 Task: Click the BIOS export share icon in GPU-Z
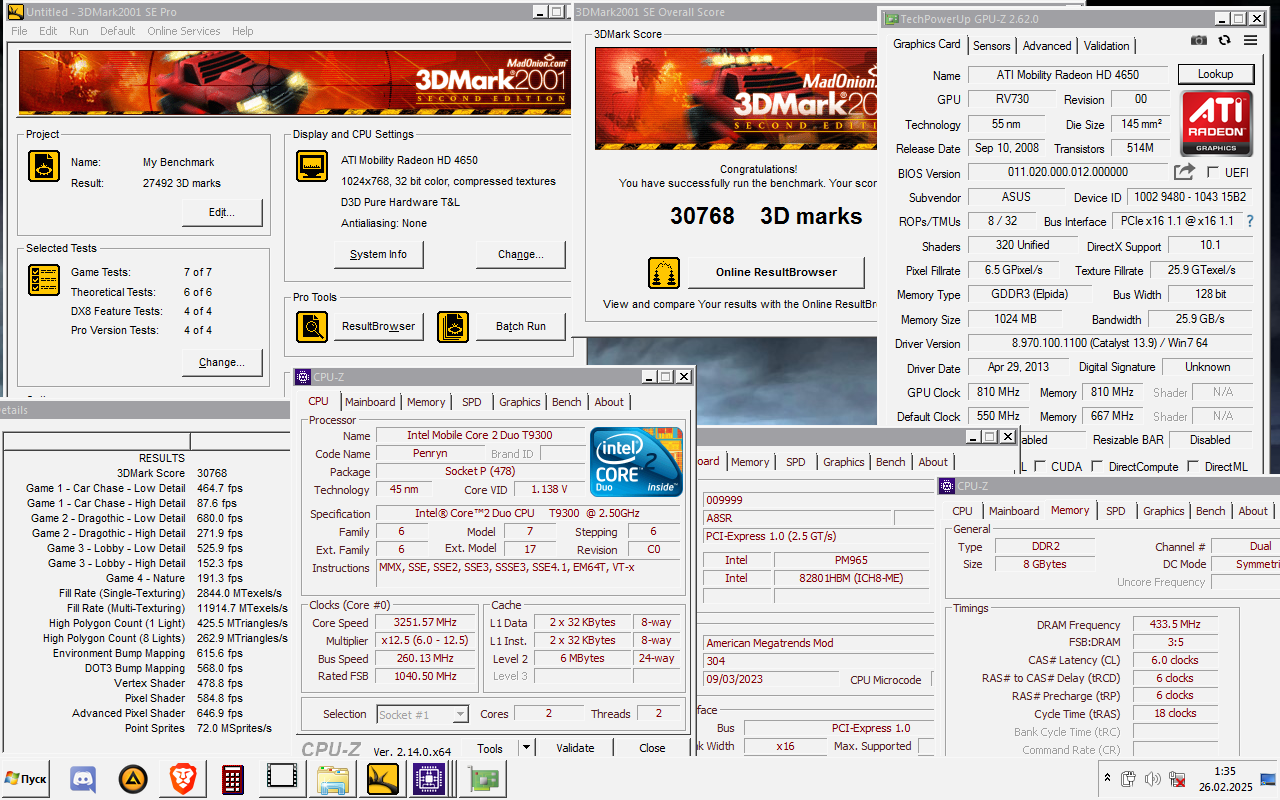1185,172
